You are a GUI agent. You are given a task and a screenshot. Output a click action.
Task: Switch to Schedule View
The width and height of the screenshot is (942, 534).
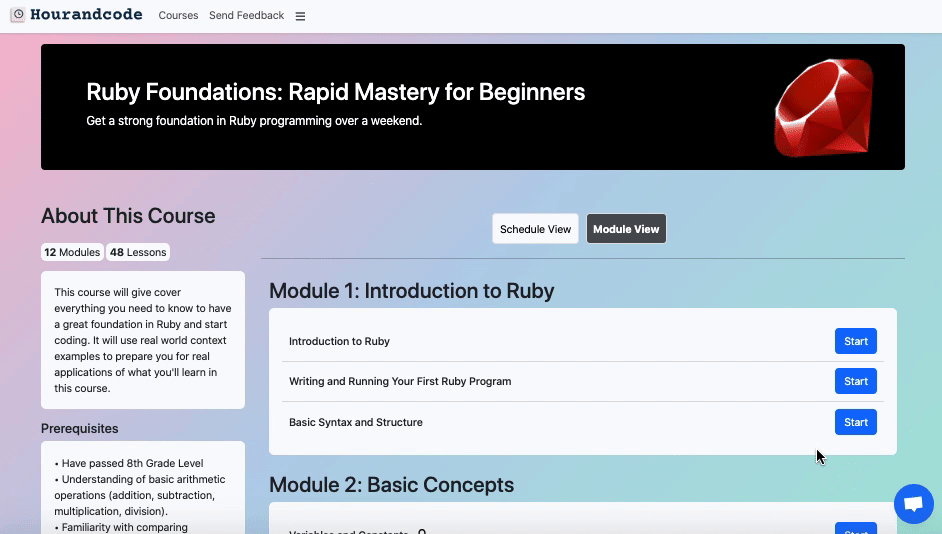[535, 229]
